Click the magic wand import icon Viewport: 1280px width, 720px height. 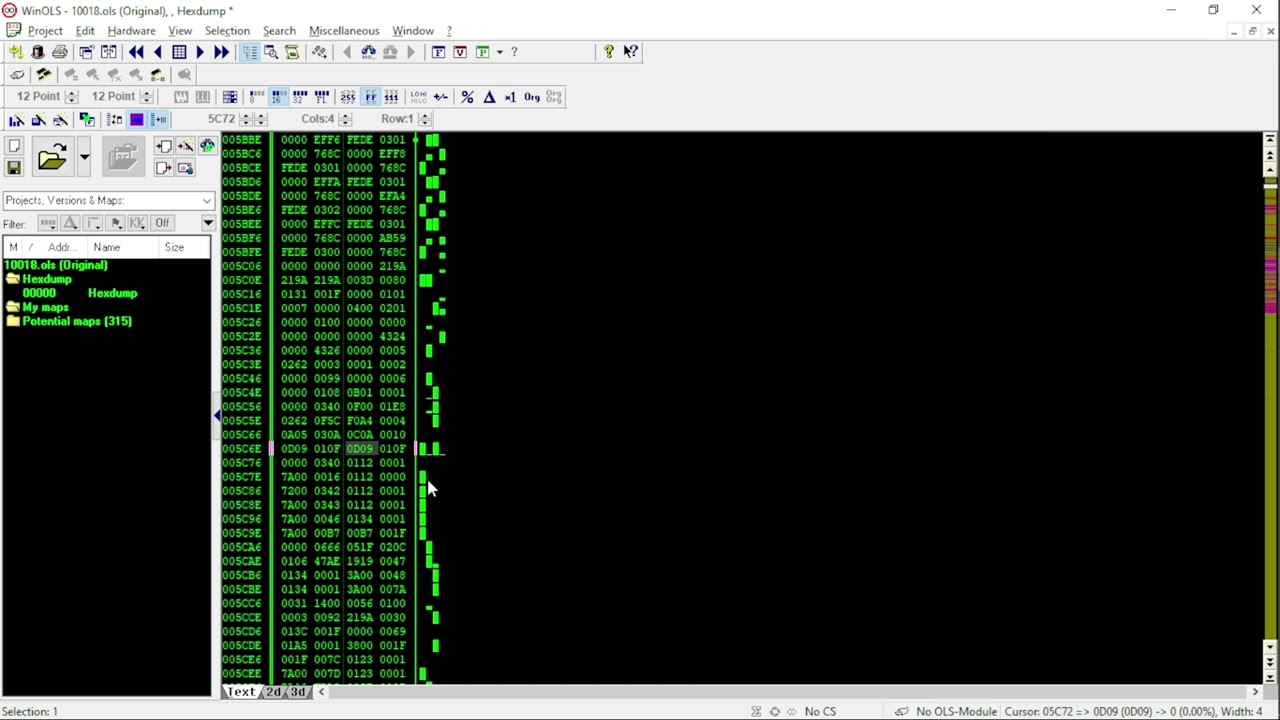(x=185, y=147)
